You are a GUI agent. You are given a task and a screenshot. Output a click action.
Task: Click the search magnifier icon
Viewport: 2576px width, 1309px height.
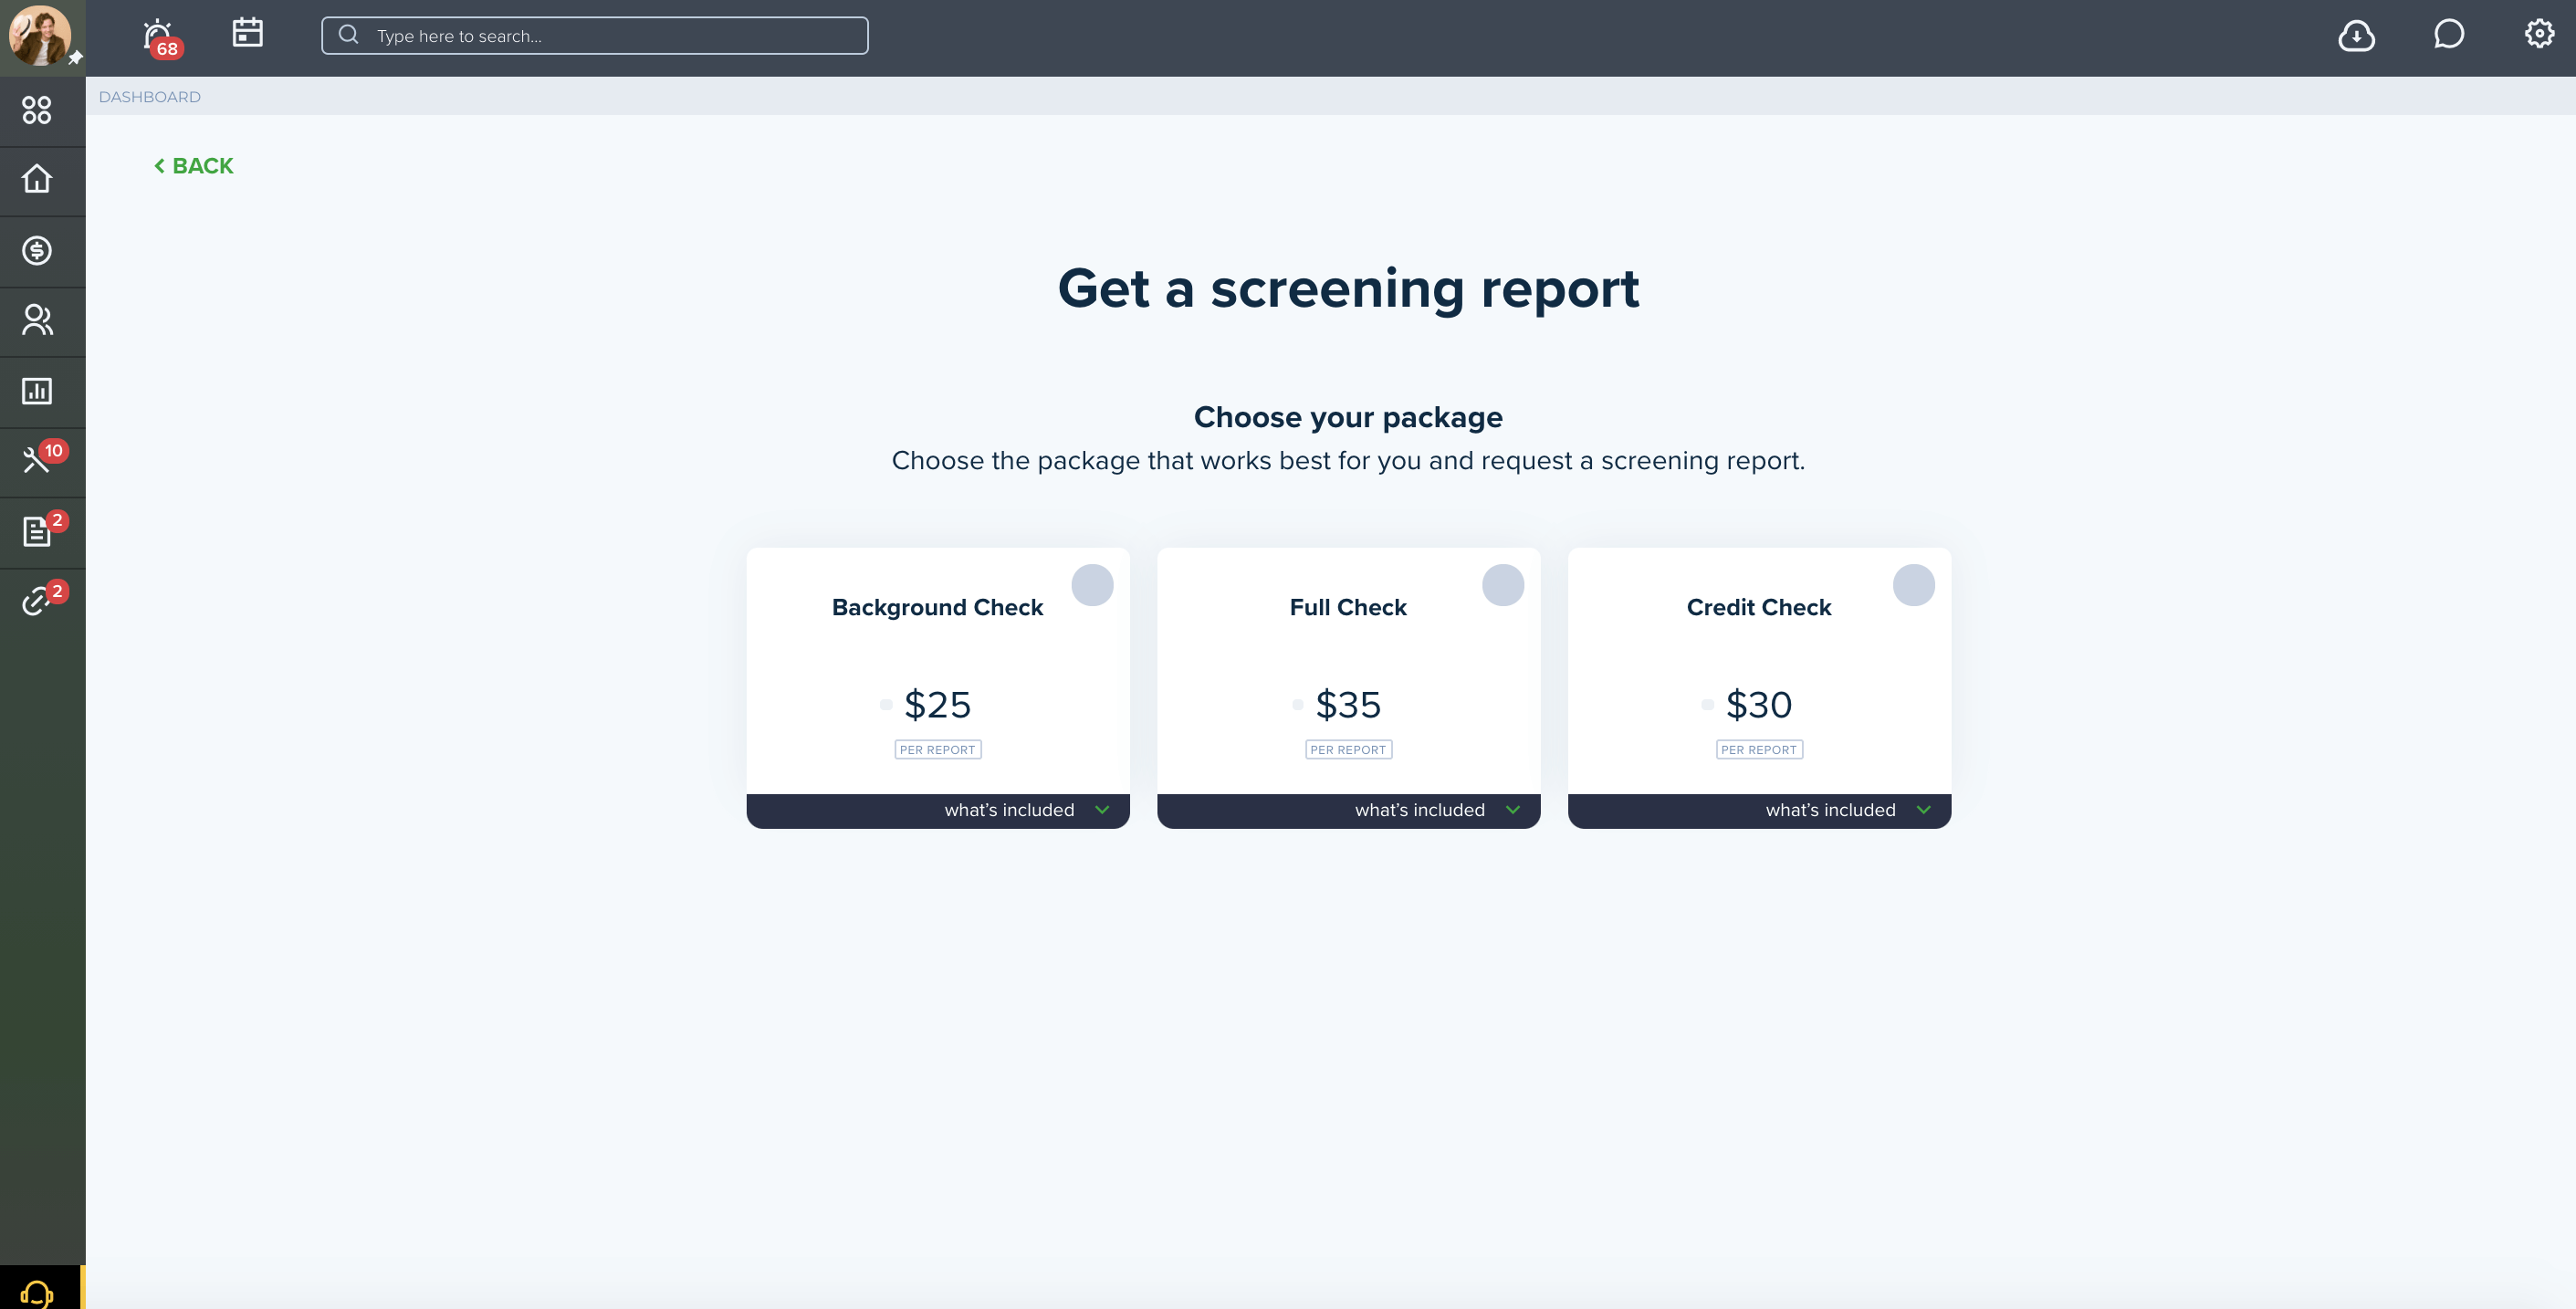click(348, 35)
